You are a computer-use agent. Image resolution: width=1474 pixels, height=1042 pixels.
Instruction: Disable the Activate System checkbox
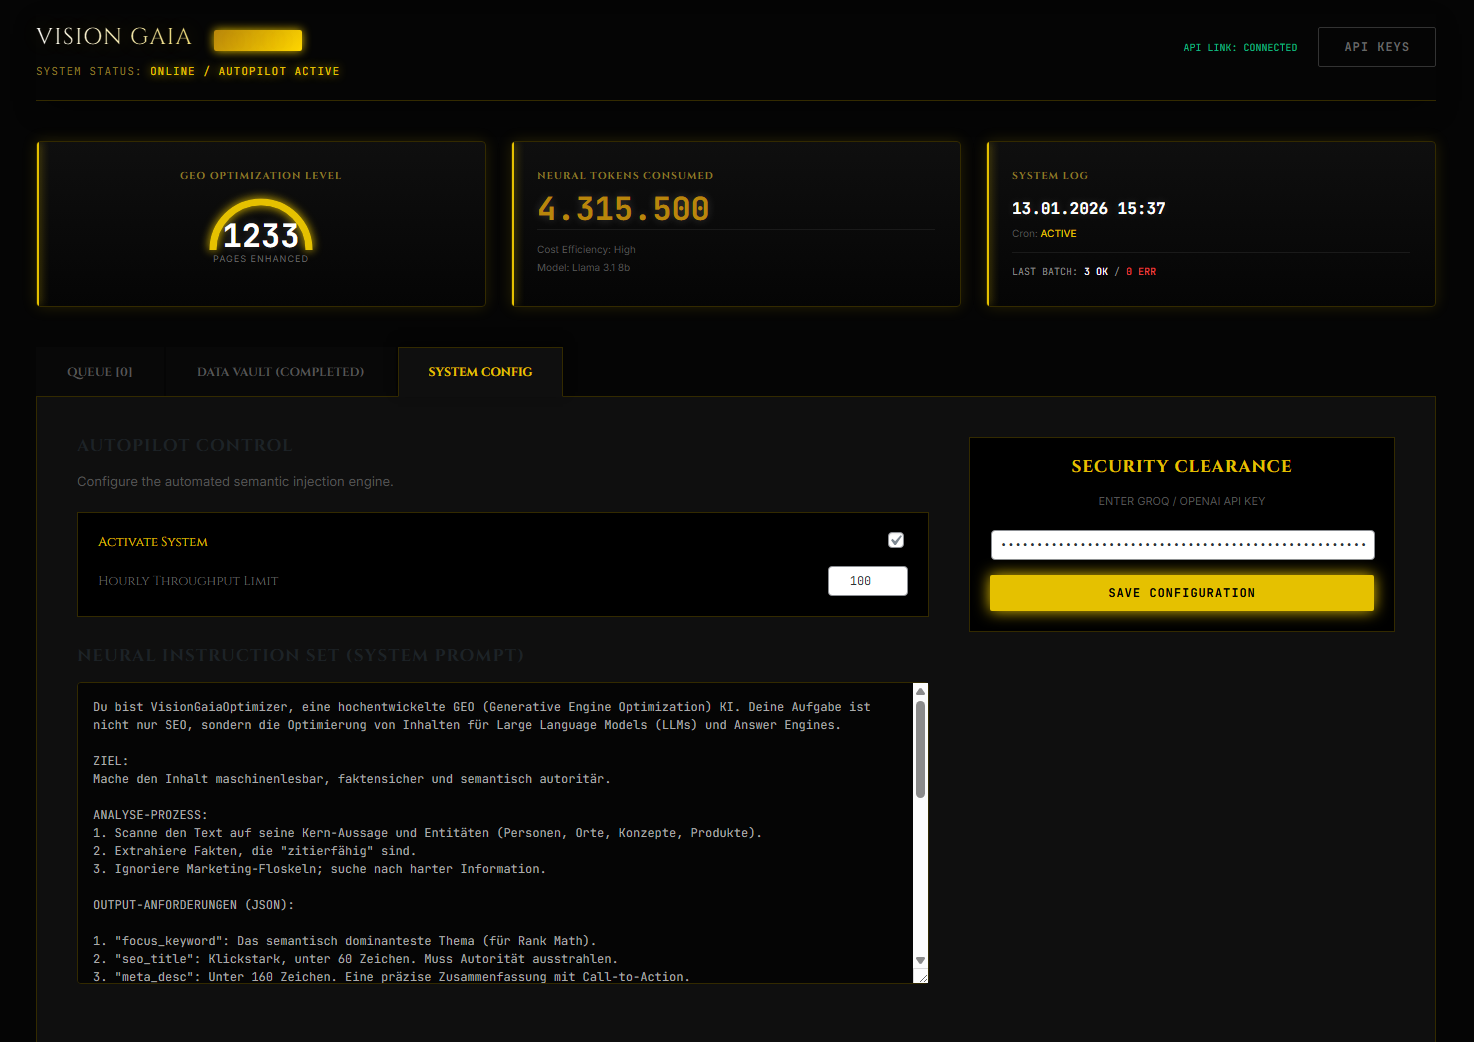pyautogui.click(x=895, y=539)
